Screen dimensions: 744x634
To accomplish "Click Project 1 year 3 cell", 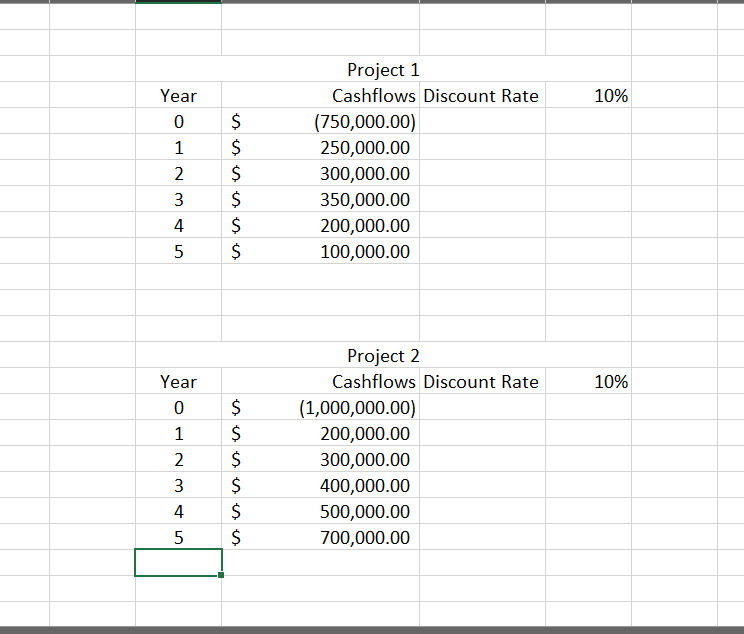I will point(178,199).
